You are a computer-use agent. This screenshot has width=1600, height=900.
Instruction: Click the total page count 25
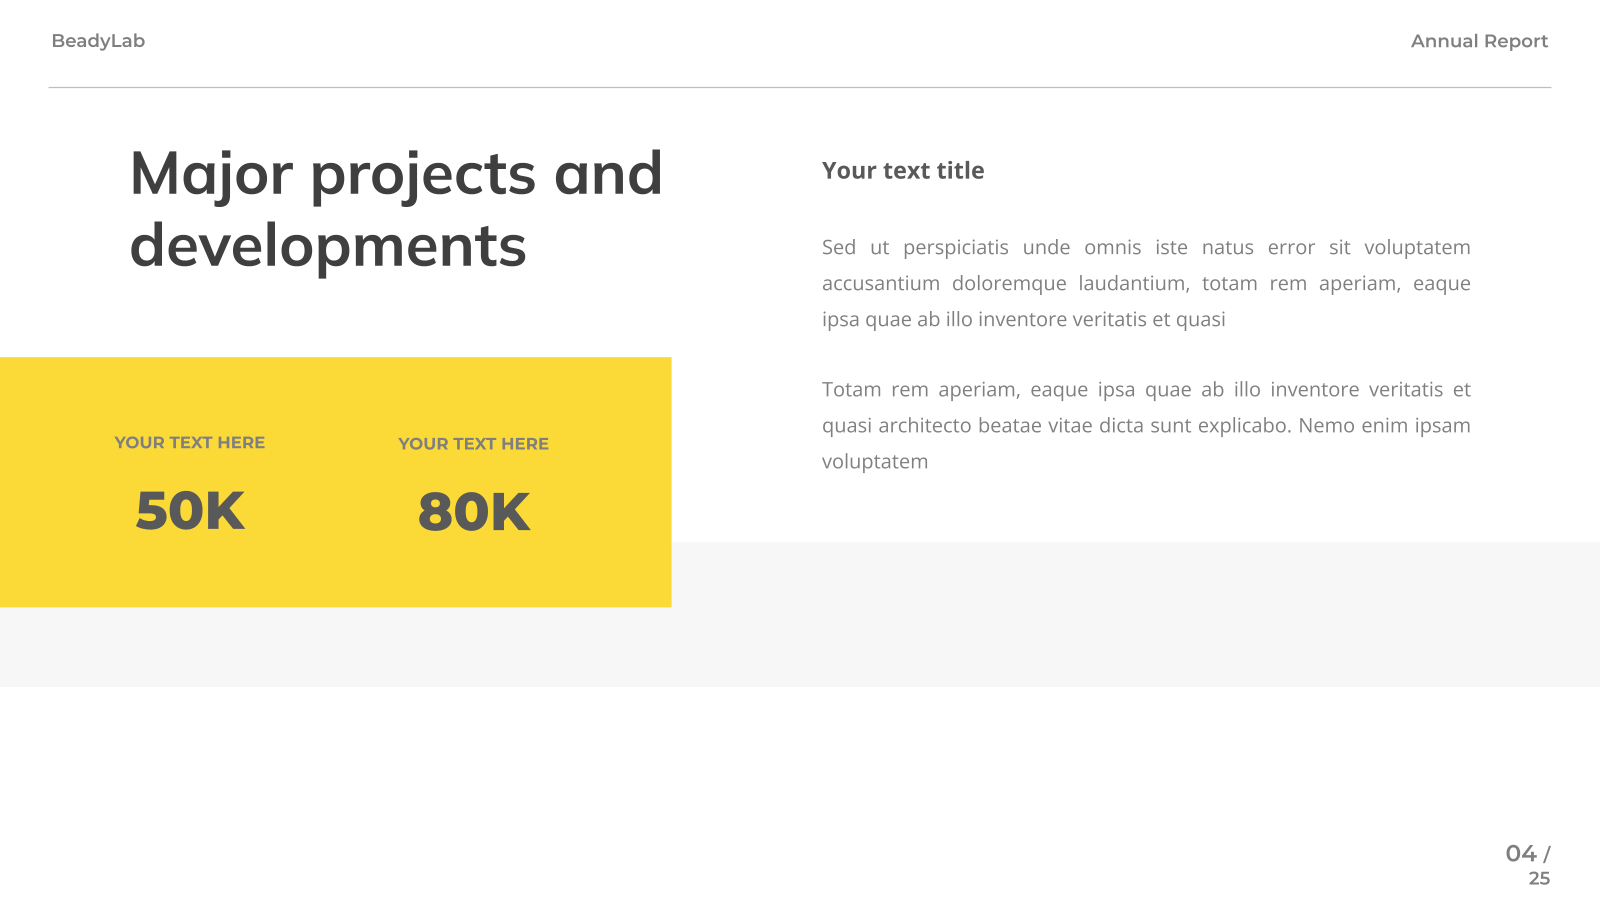1539,878
